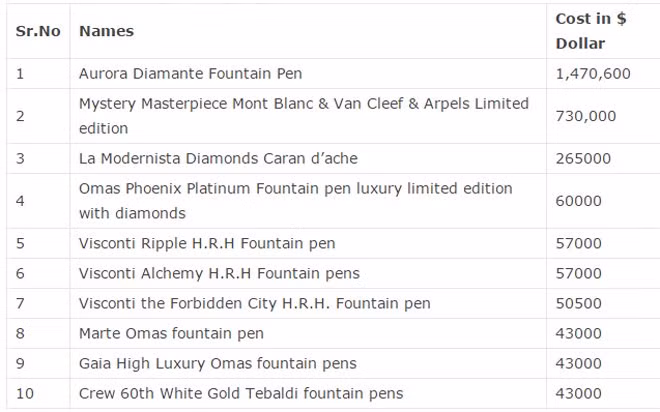Screen dimensions: 660x412
Task: Click serial number 10 cell
Action: point(25,393)
